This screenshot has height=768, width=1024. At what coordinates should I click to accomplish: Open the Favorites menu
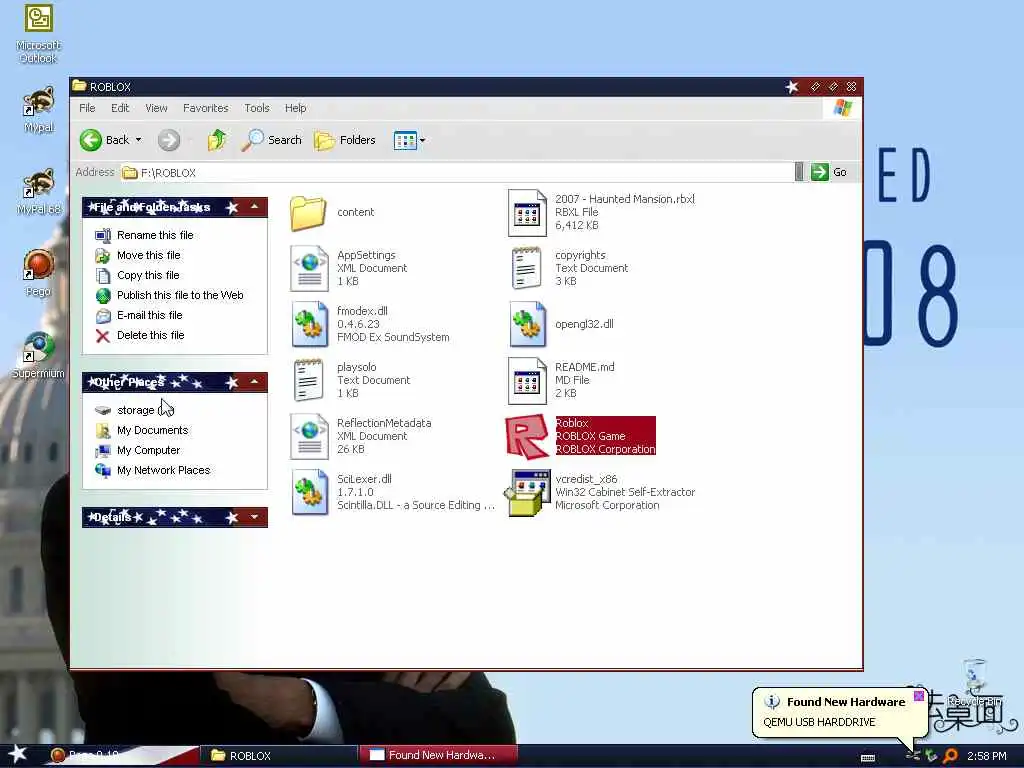pyautogui.click(x=206, y=108)
